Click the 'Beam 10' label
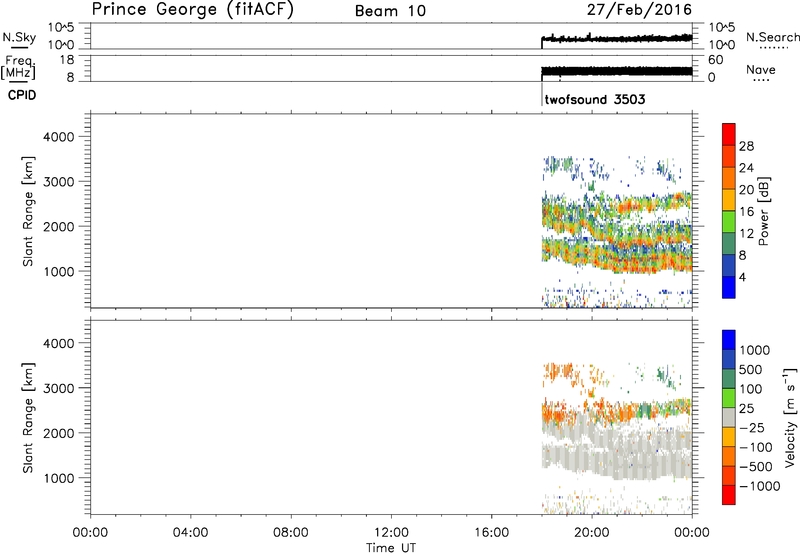Screen dimensions: 800x554 [390, 11]
